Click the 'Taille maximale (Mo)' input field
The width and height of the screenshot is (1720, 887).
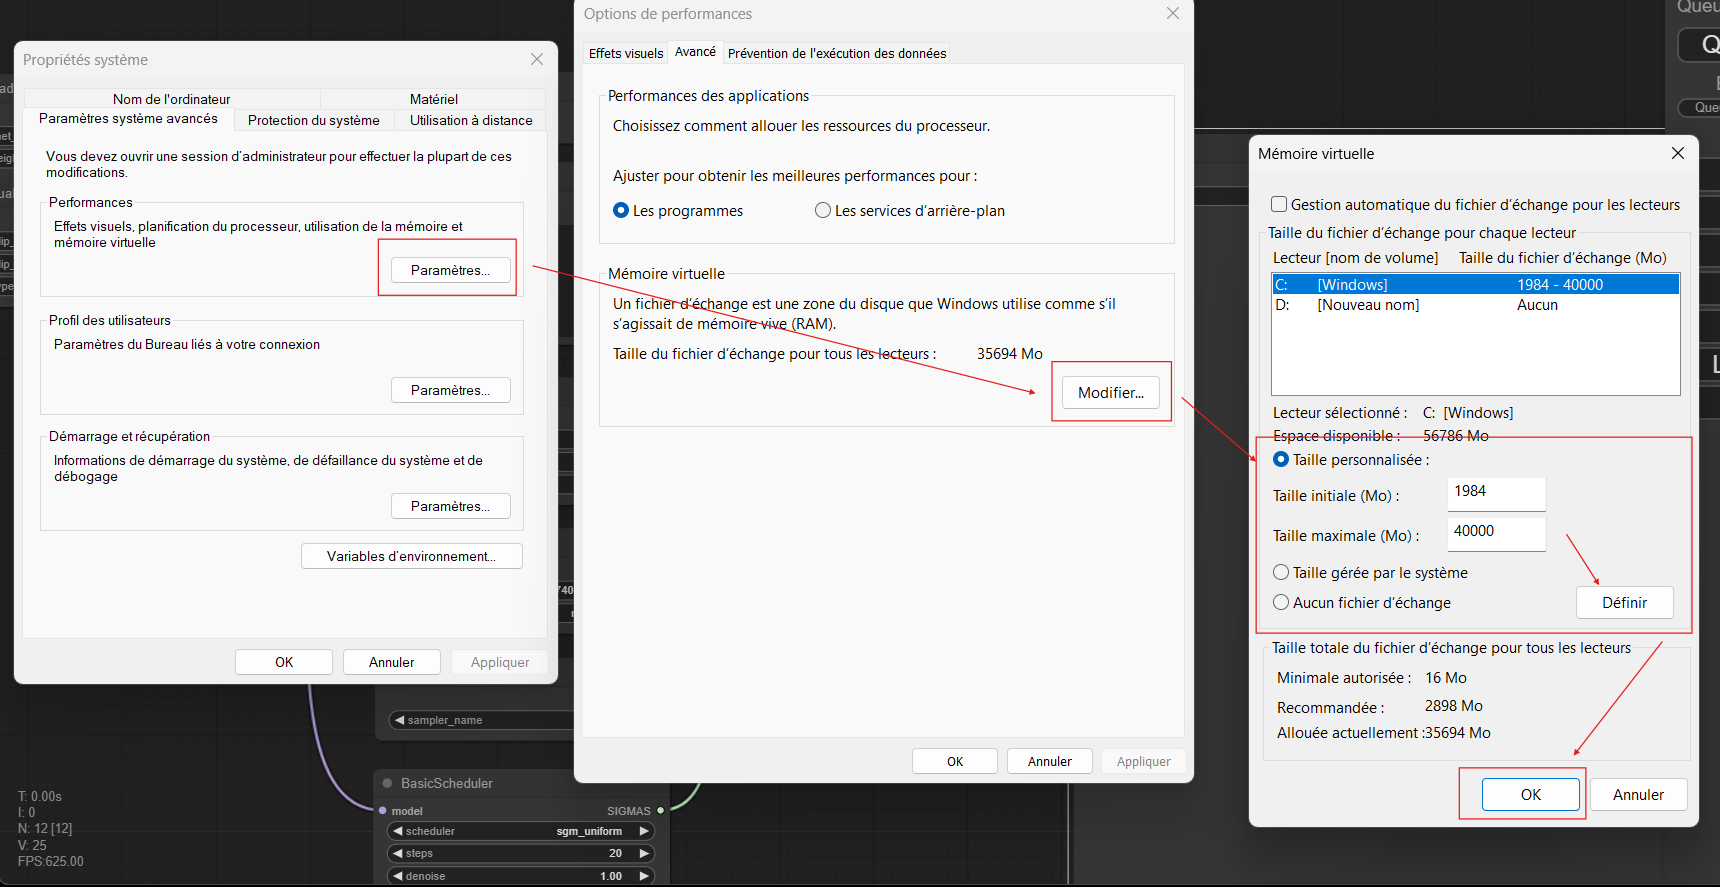pyautogui.click(x=1496, y=532)
